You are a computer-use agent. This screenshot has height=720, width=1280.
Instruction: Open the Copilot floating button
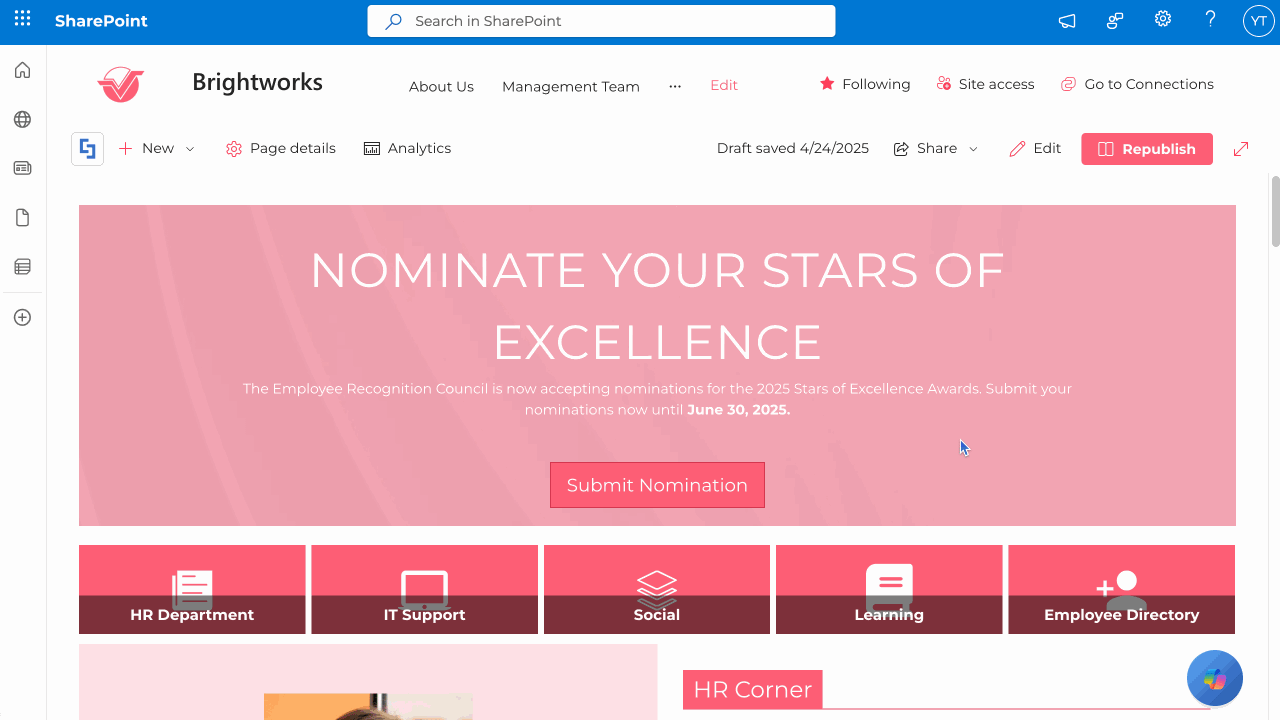pos(1215,678)
